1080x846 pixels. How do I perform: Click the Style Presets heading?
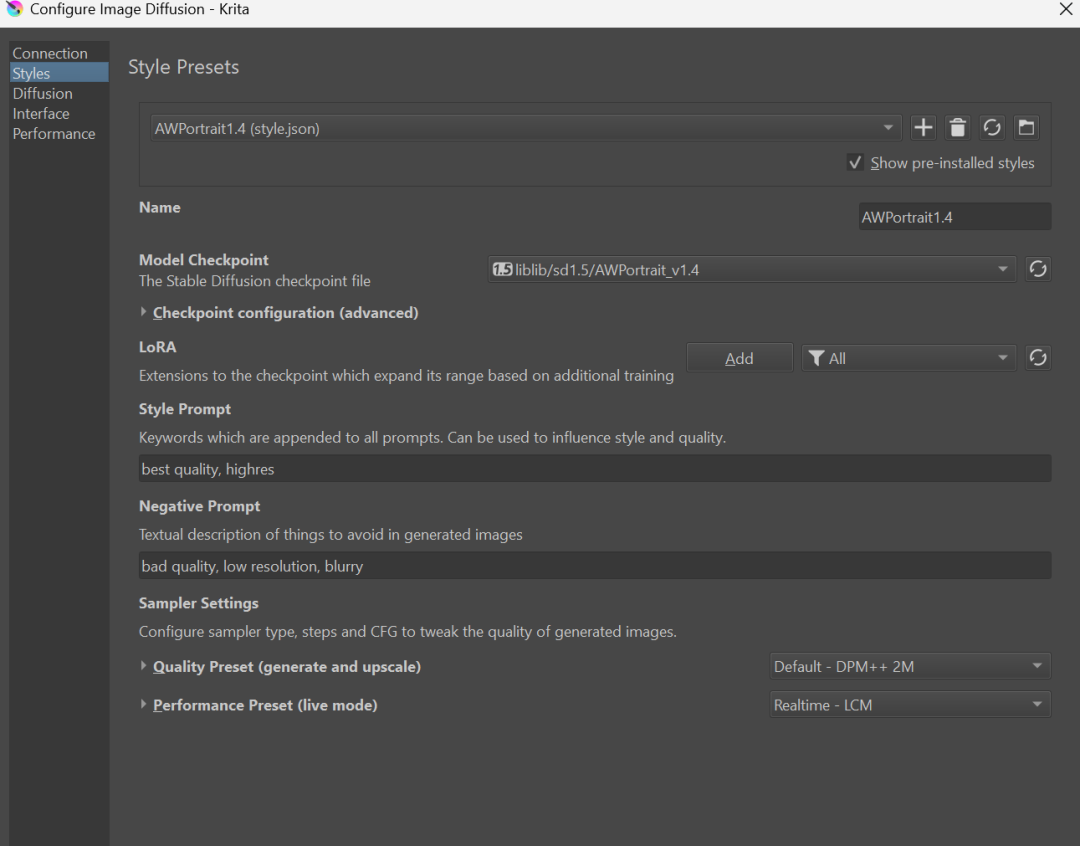pyautogui.click(x=183, y=67)
